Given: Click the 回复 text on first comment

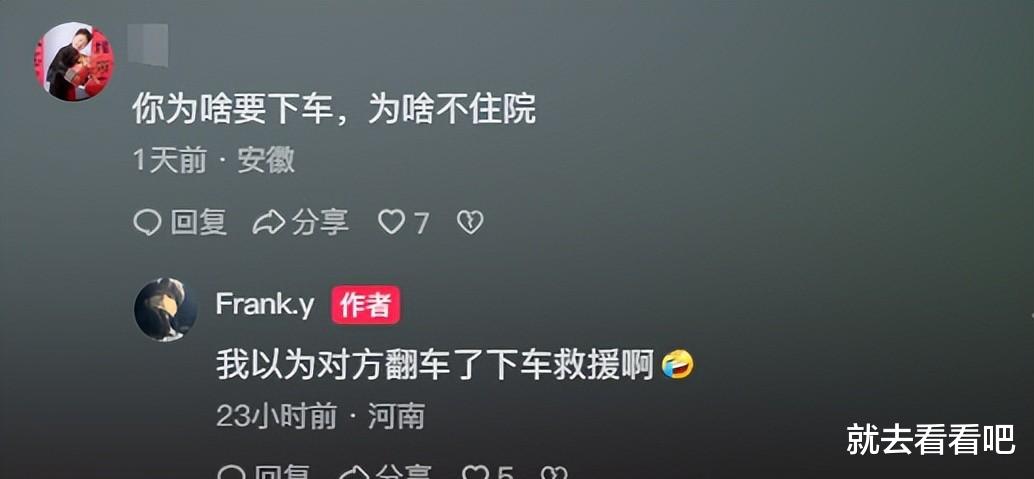Looking at the screenshot, I should click(x=199, y=223).
